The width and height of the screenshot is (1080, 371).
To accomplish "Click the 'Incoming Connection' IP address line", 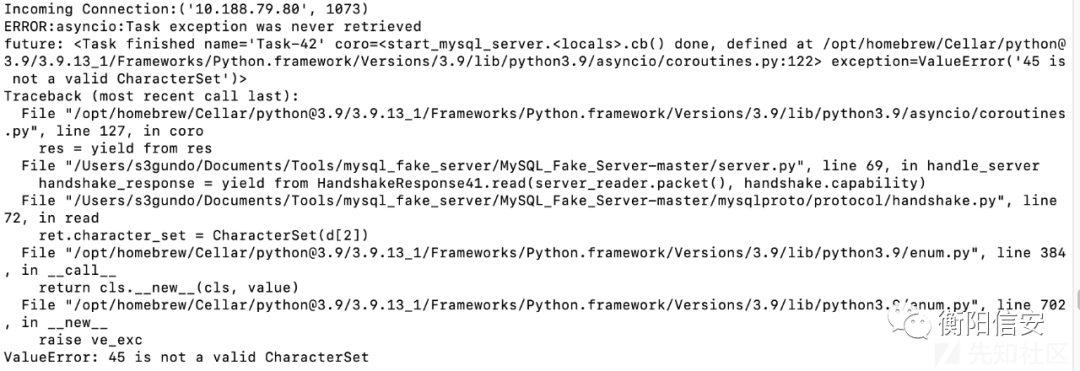I will tap(186, 10).
